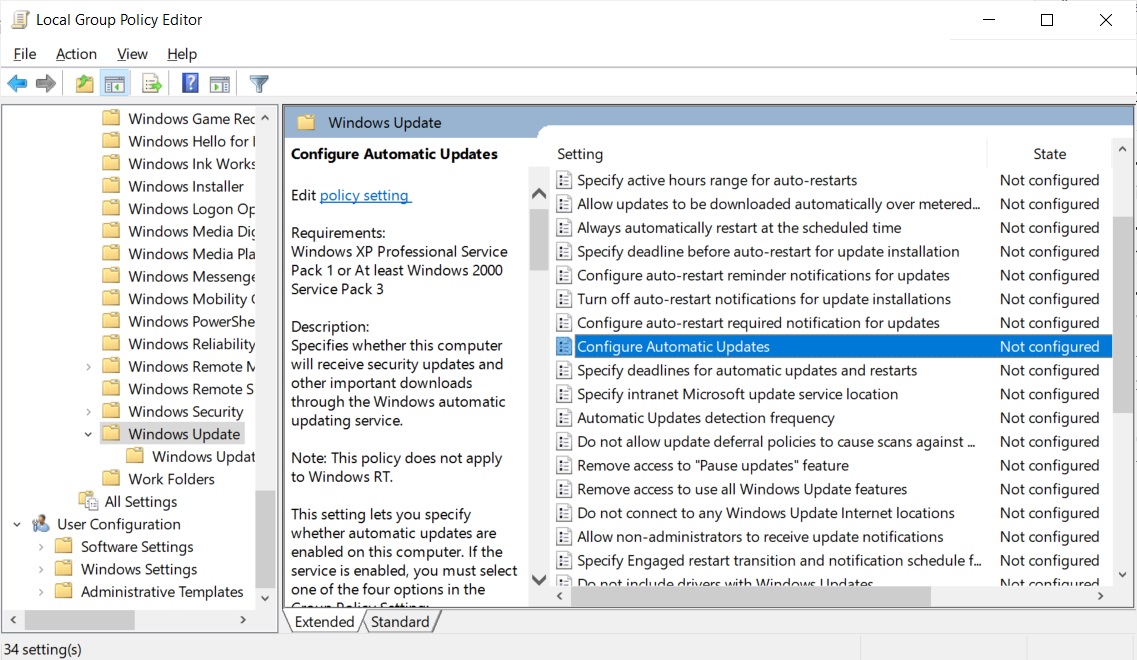1137x660 pixels.
Task: Expand the Software Settings node
Action: [41, 547]
